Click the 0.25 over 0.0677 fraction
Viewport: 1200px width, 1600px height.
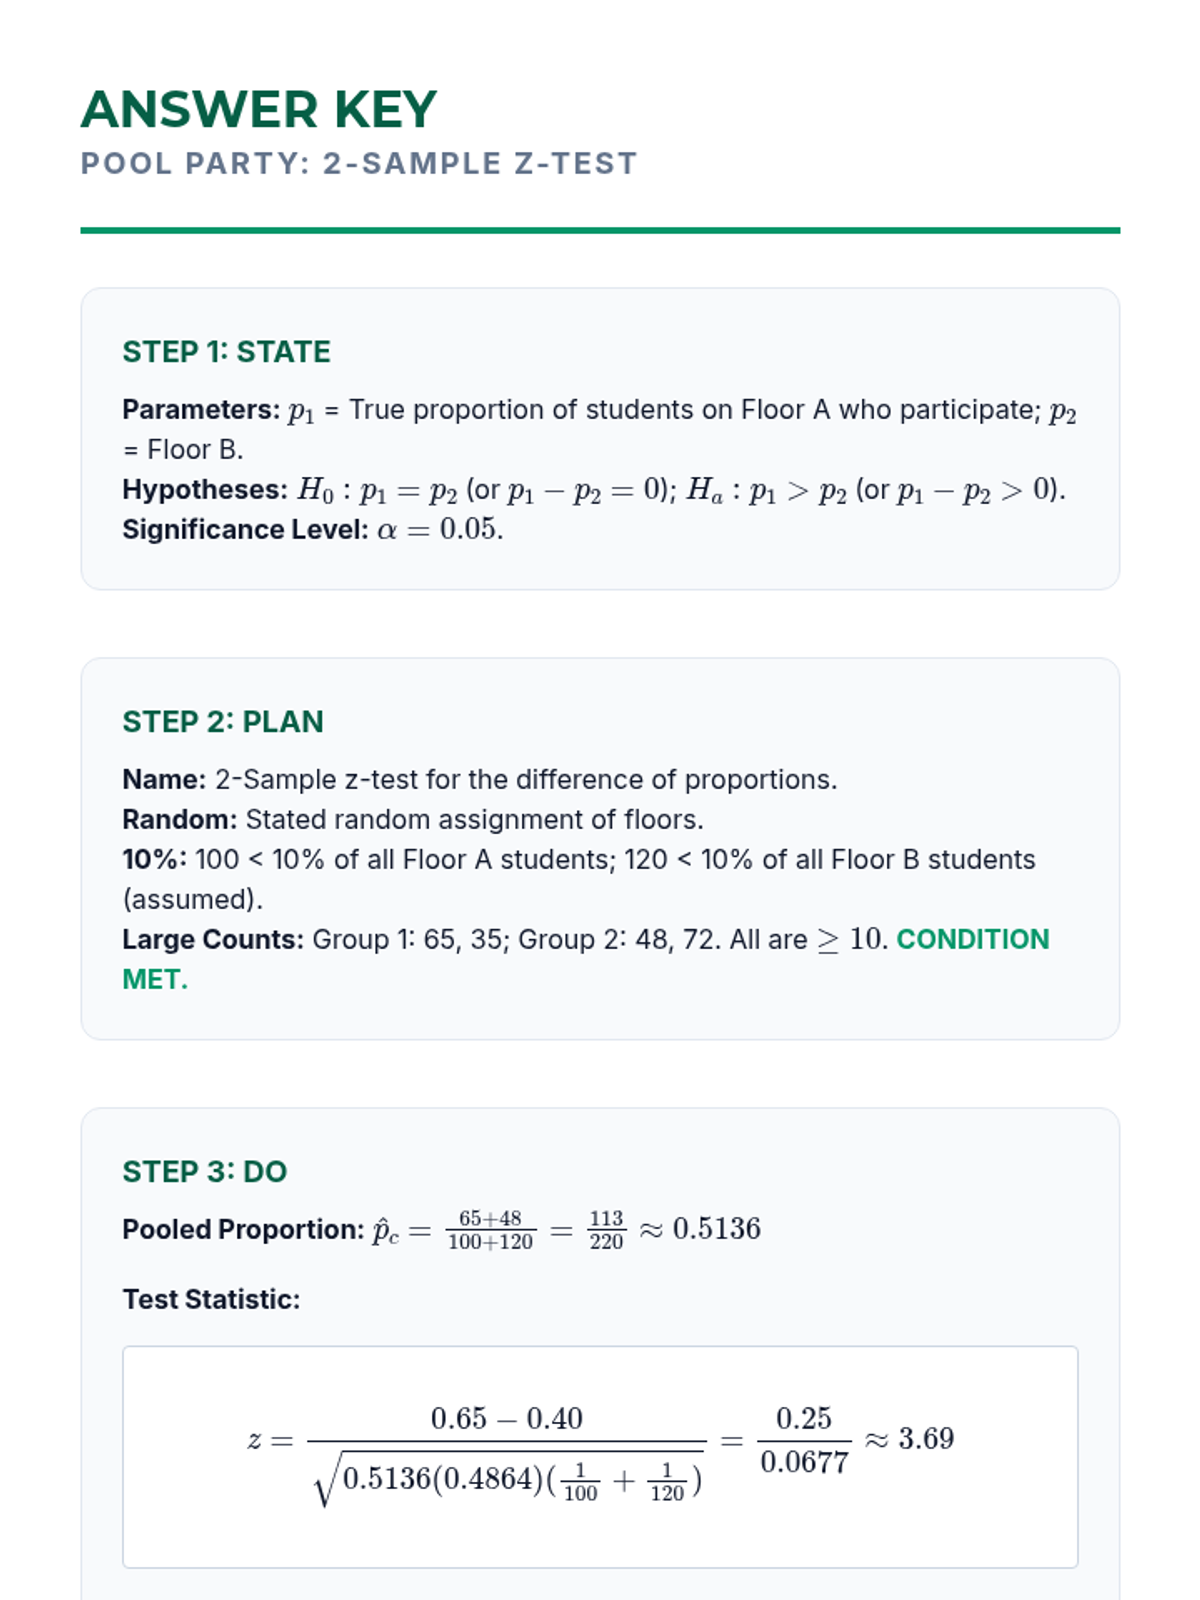pyautogui.click(x=804, y=1440)
